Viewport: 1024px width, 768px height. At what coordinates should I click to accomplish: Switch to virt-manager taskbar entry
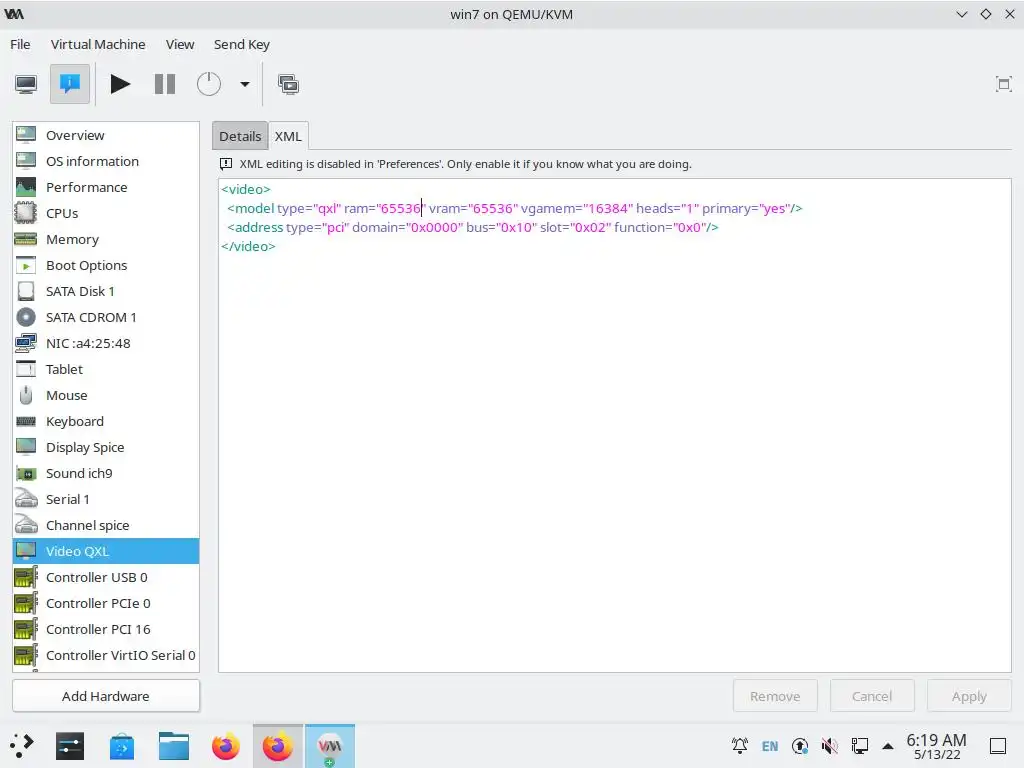point(330,746)
